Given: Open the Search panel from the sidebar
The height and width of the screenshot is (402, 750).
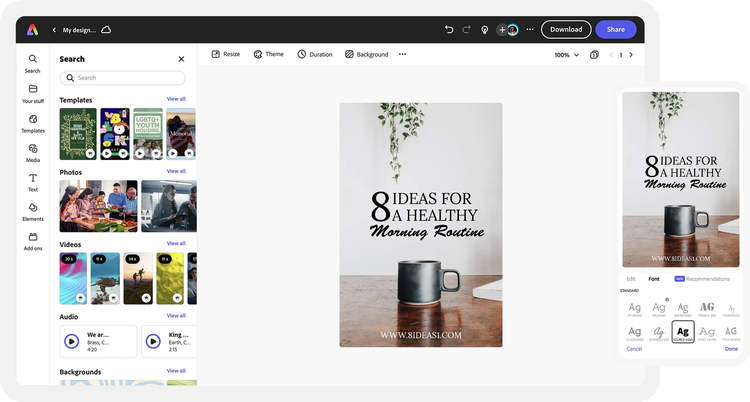Looking at the screenshot, I should click(33, 64).
